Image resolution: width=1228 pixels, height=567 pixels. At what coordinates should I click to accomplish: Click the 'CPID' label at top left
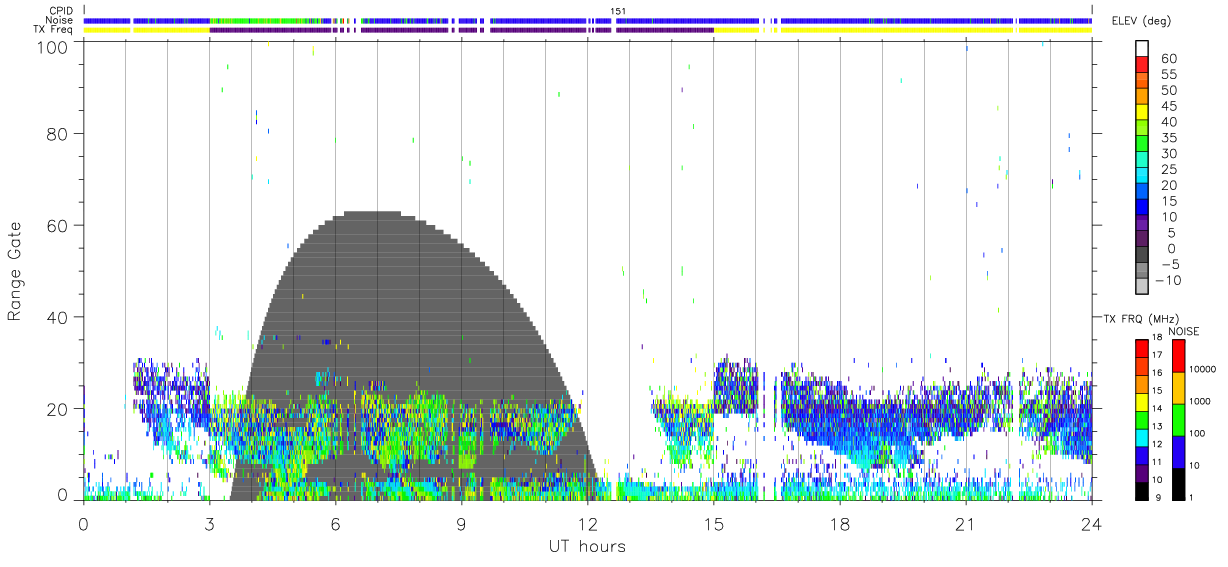[x=60, y=10]
